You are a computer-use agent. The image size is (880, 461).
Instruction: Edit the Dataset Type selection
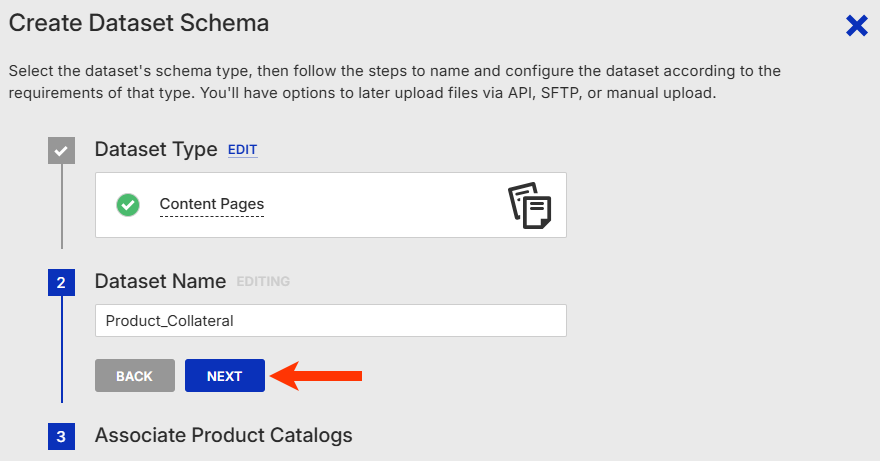tap(242, 150)
